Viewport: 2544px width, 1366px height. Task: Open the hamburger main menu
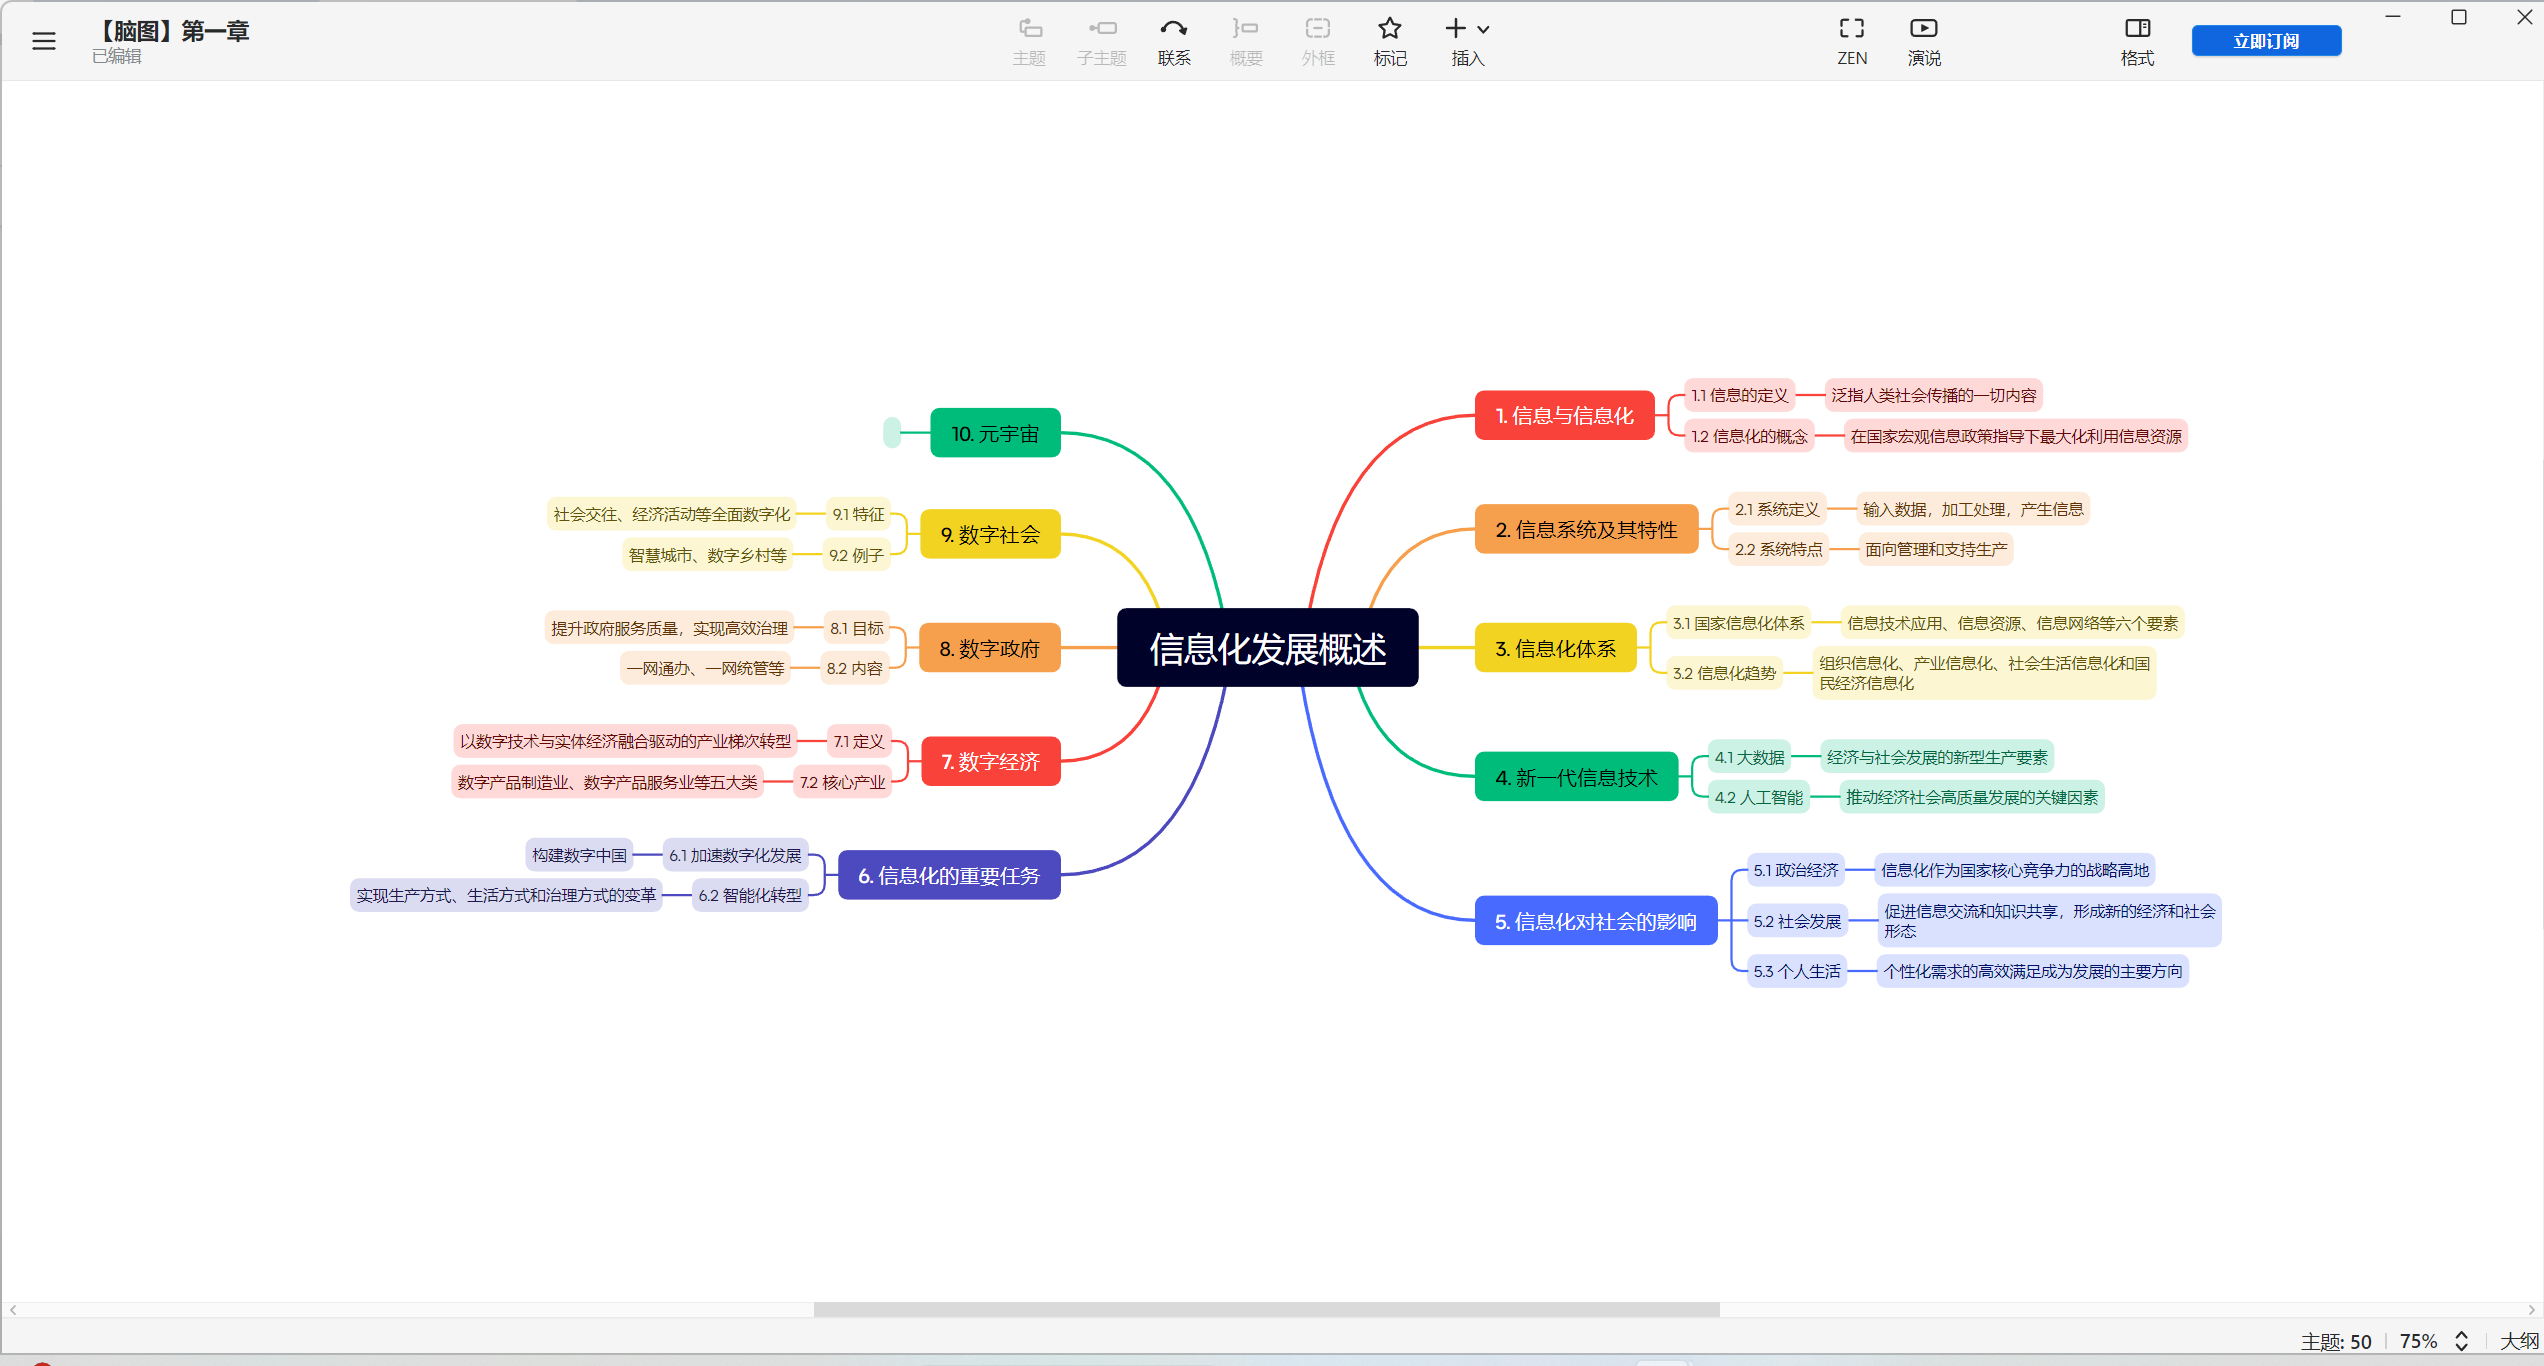pyautogui.click(x=44, y=40)
